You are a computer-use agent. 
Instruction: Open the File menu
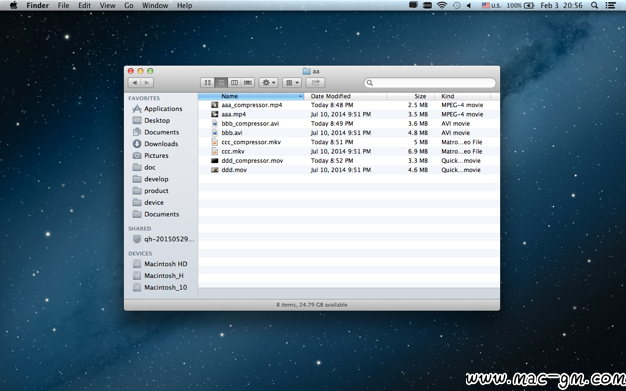tap(63, 5)
